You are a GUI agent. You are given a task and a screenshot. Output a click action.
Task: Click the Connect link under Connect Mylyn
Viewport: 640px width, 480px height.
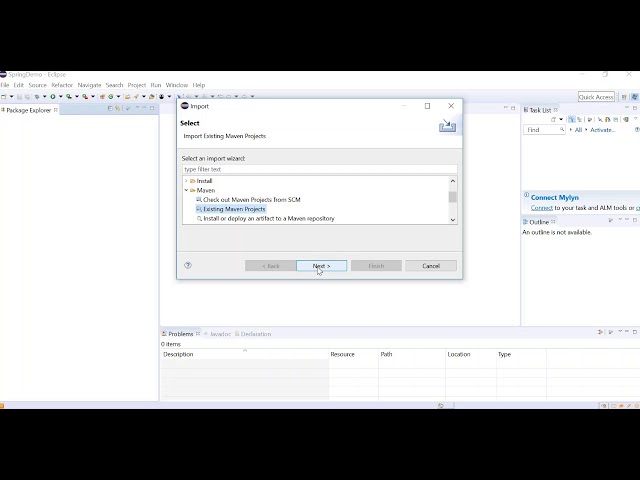[542, 208]
